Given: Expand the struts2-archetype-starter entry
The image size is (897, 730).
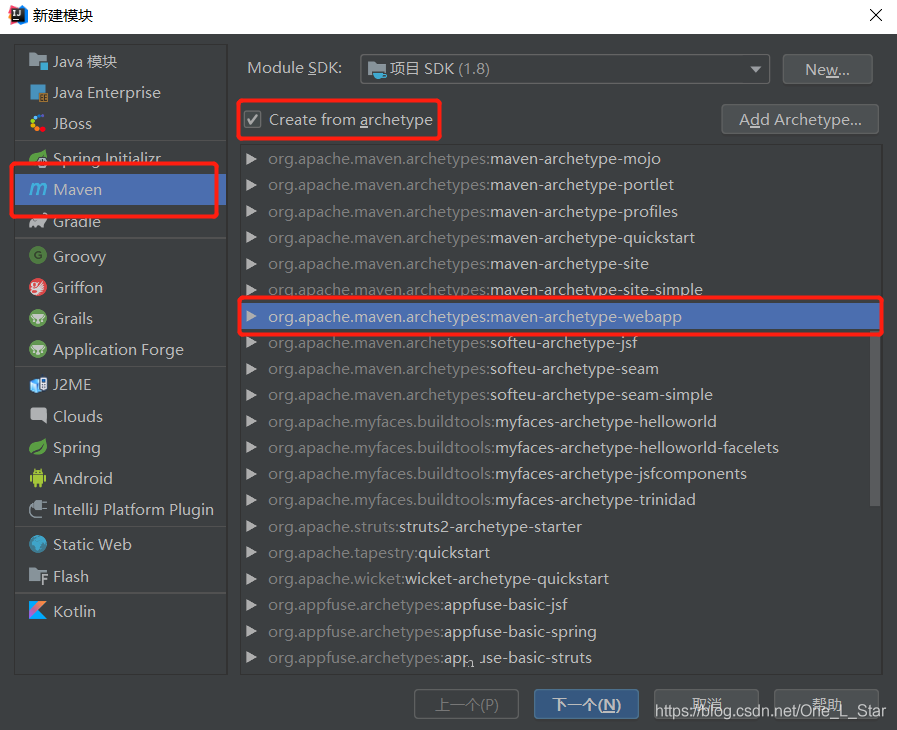Looking at the screenshot, I should [x=251, y=526].
